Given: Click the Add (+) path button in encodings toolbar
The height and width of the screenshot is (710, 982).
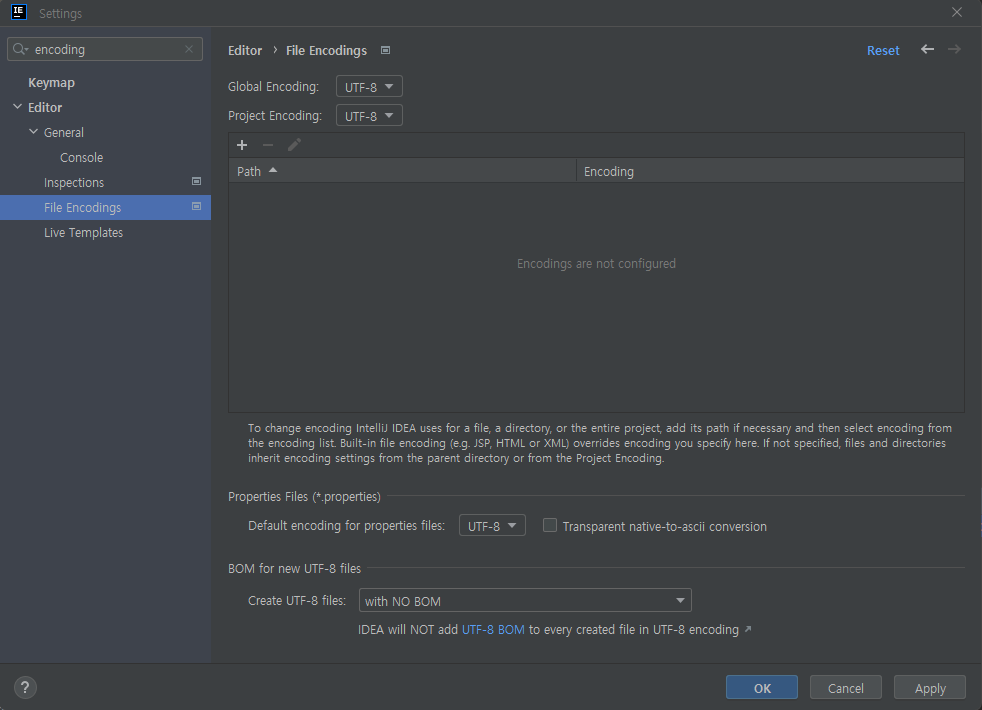Looking at the screenshot, I should [x=242, y=145].
